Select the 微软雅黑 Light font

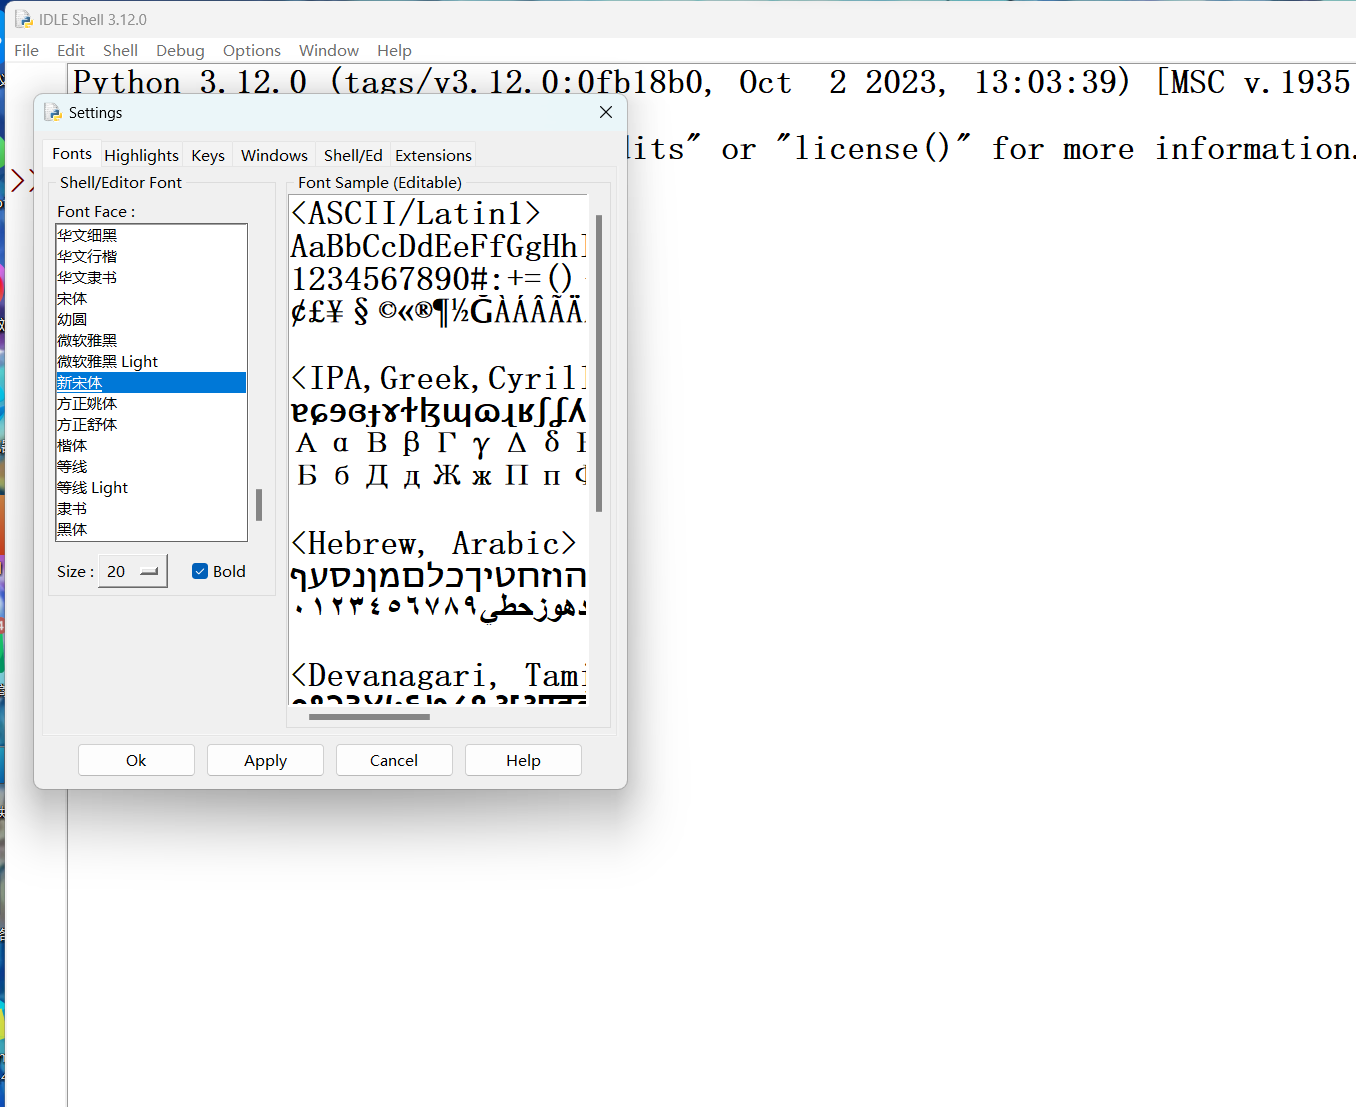pos(151,361)
